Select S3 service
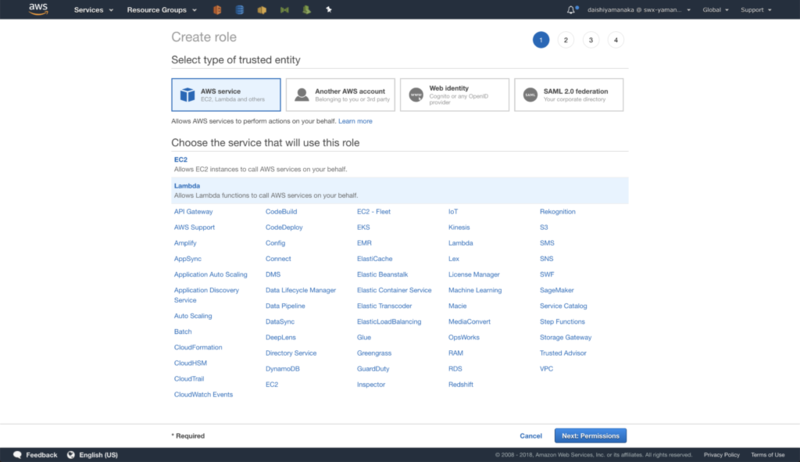 pyautogui.click(x=544, y=227)
